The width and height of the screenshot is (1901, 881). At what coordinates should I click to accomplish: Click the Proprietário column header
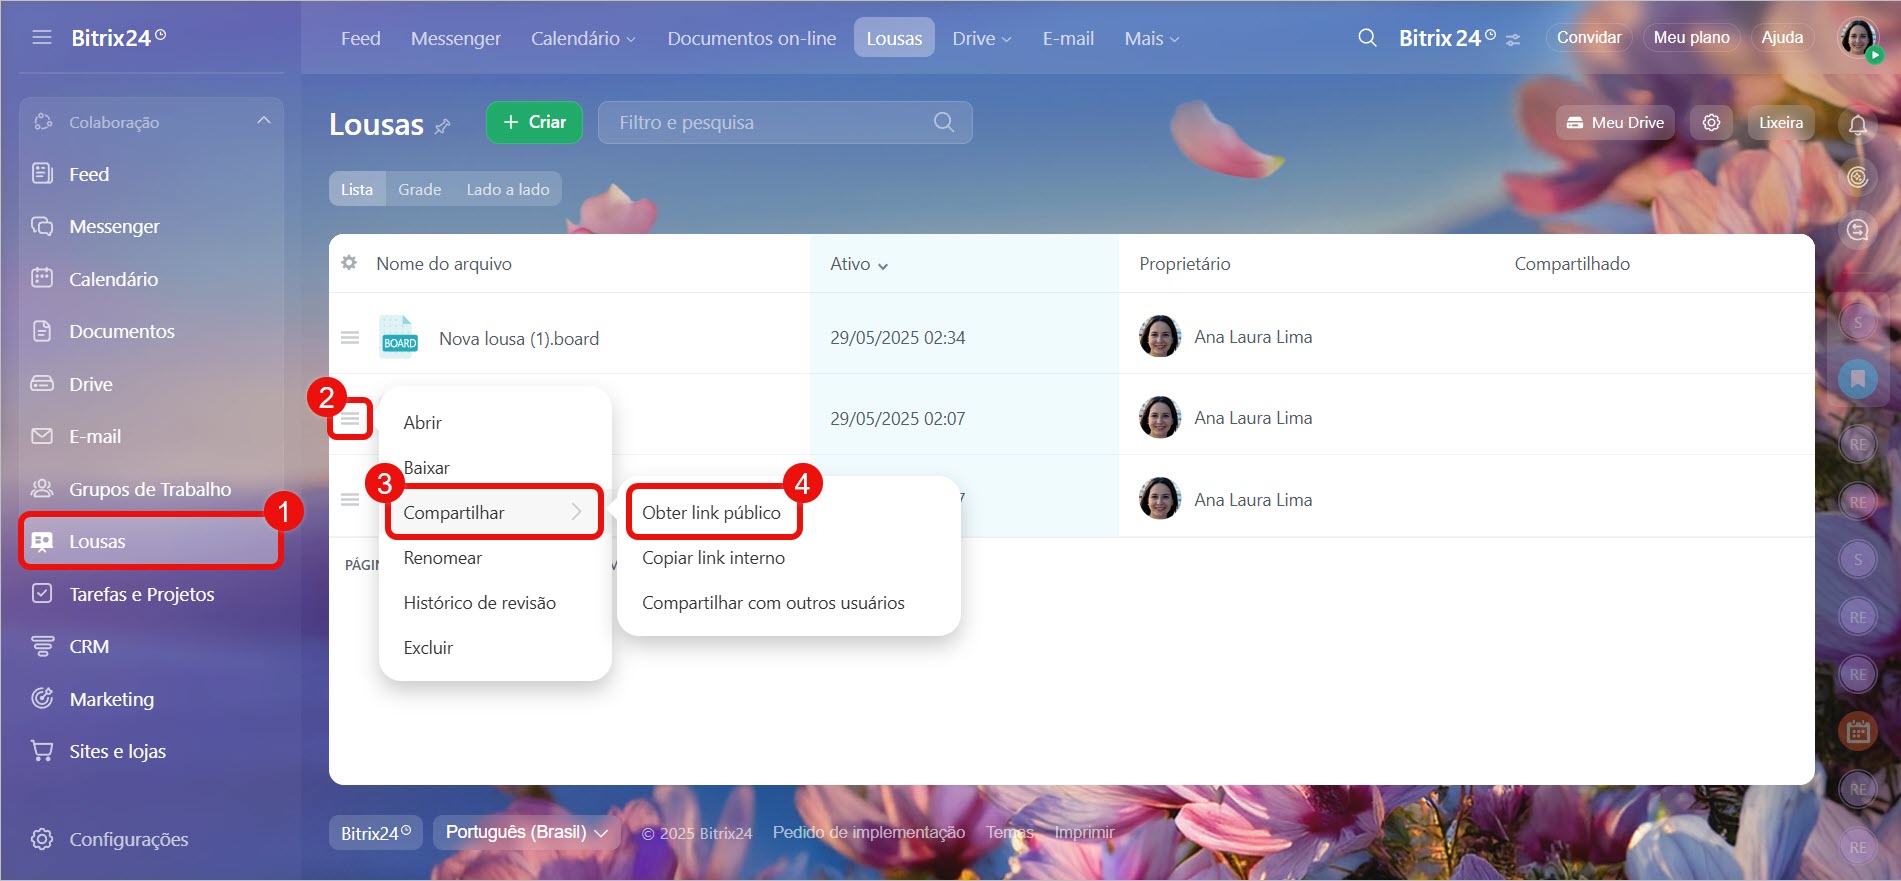tap(1185, 263)
